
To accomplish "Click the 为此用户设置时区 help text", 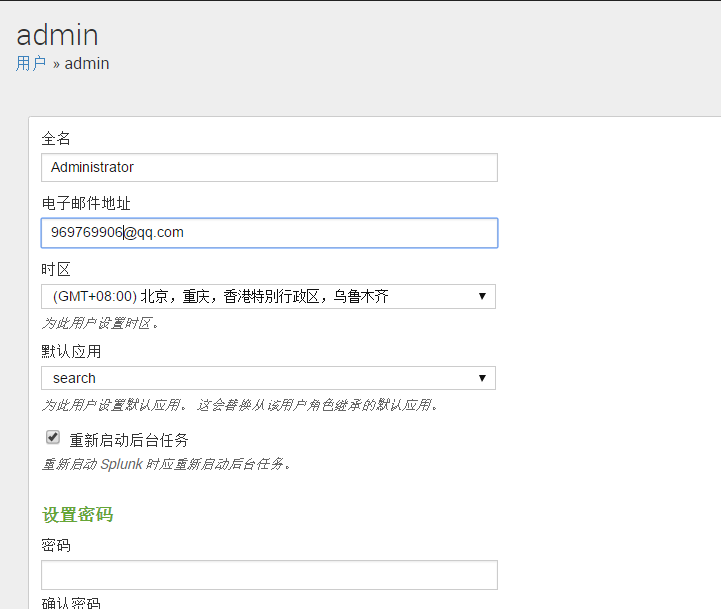I will click(100, 323).
